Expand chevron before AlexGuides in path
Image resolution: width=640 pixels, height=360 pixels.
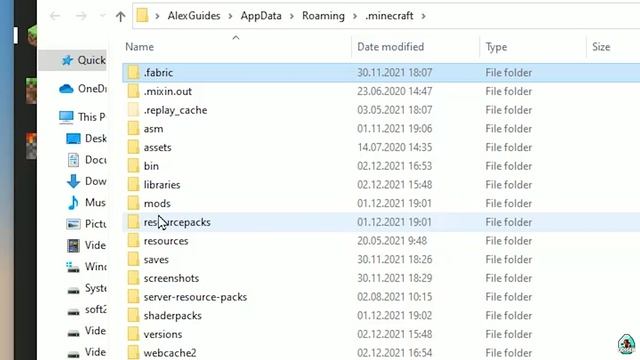point(157,16)
